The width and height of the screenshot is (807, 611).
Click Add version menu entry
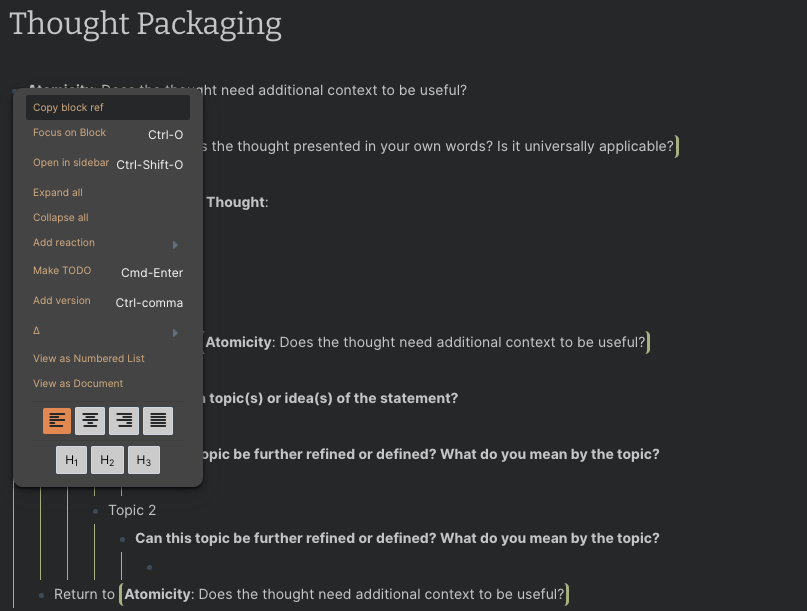coord(62,301)
